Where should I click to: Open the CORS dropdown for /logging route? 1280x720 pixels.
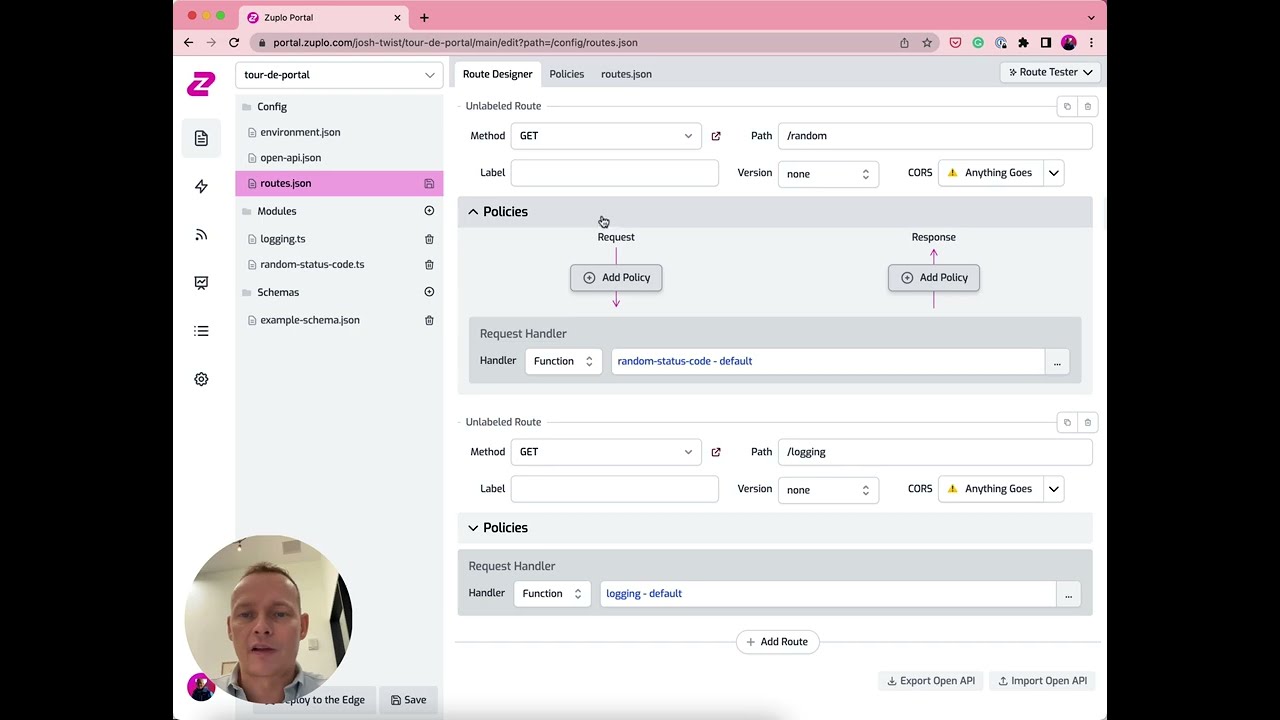click(1053, 489)
